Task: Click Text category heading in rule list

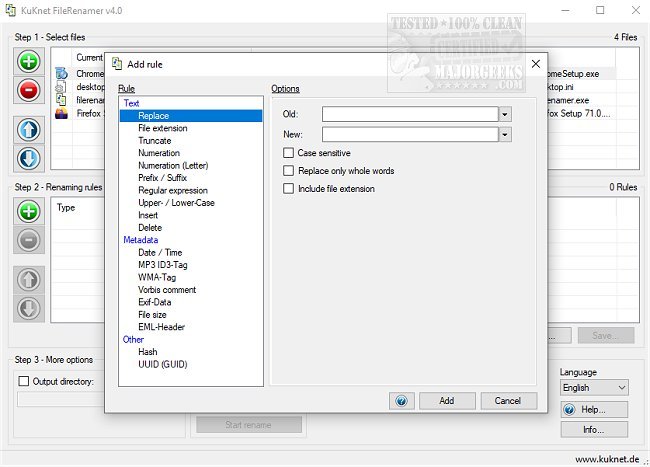Action: click(x=131, y=103)
